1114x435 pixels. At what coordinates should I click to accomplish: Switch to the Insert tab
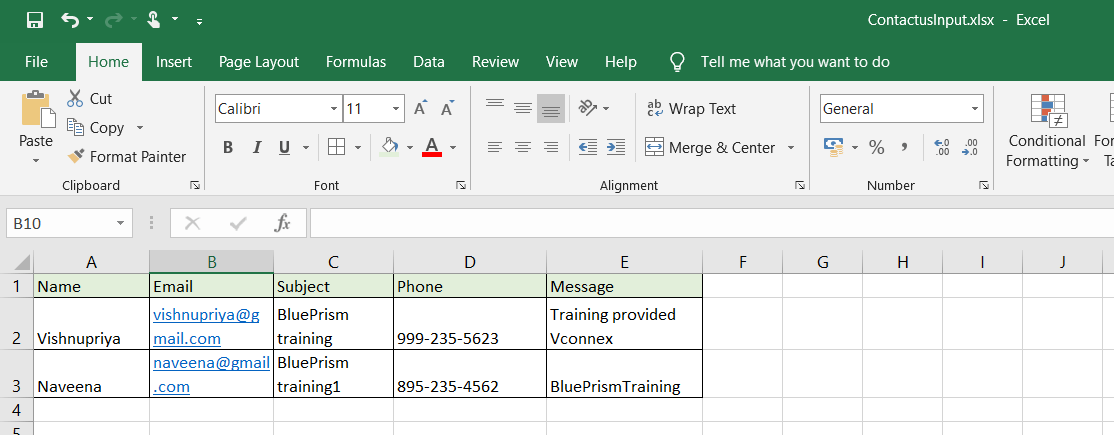point(174,62)
